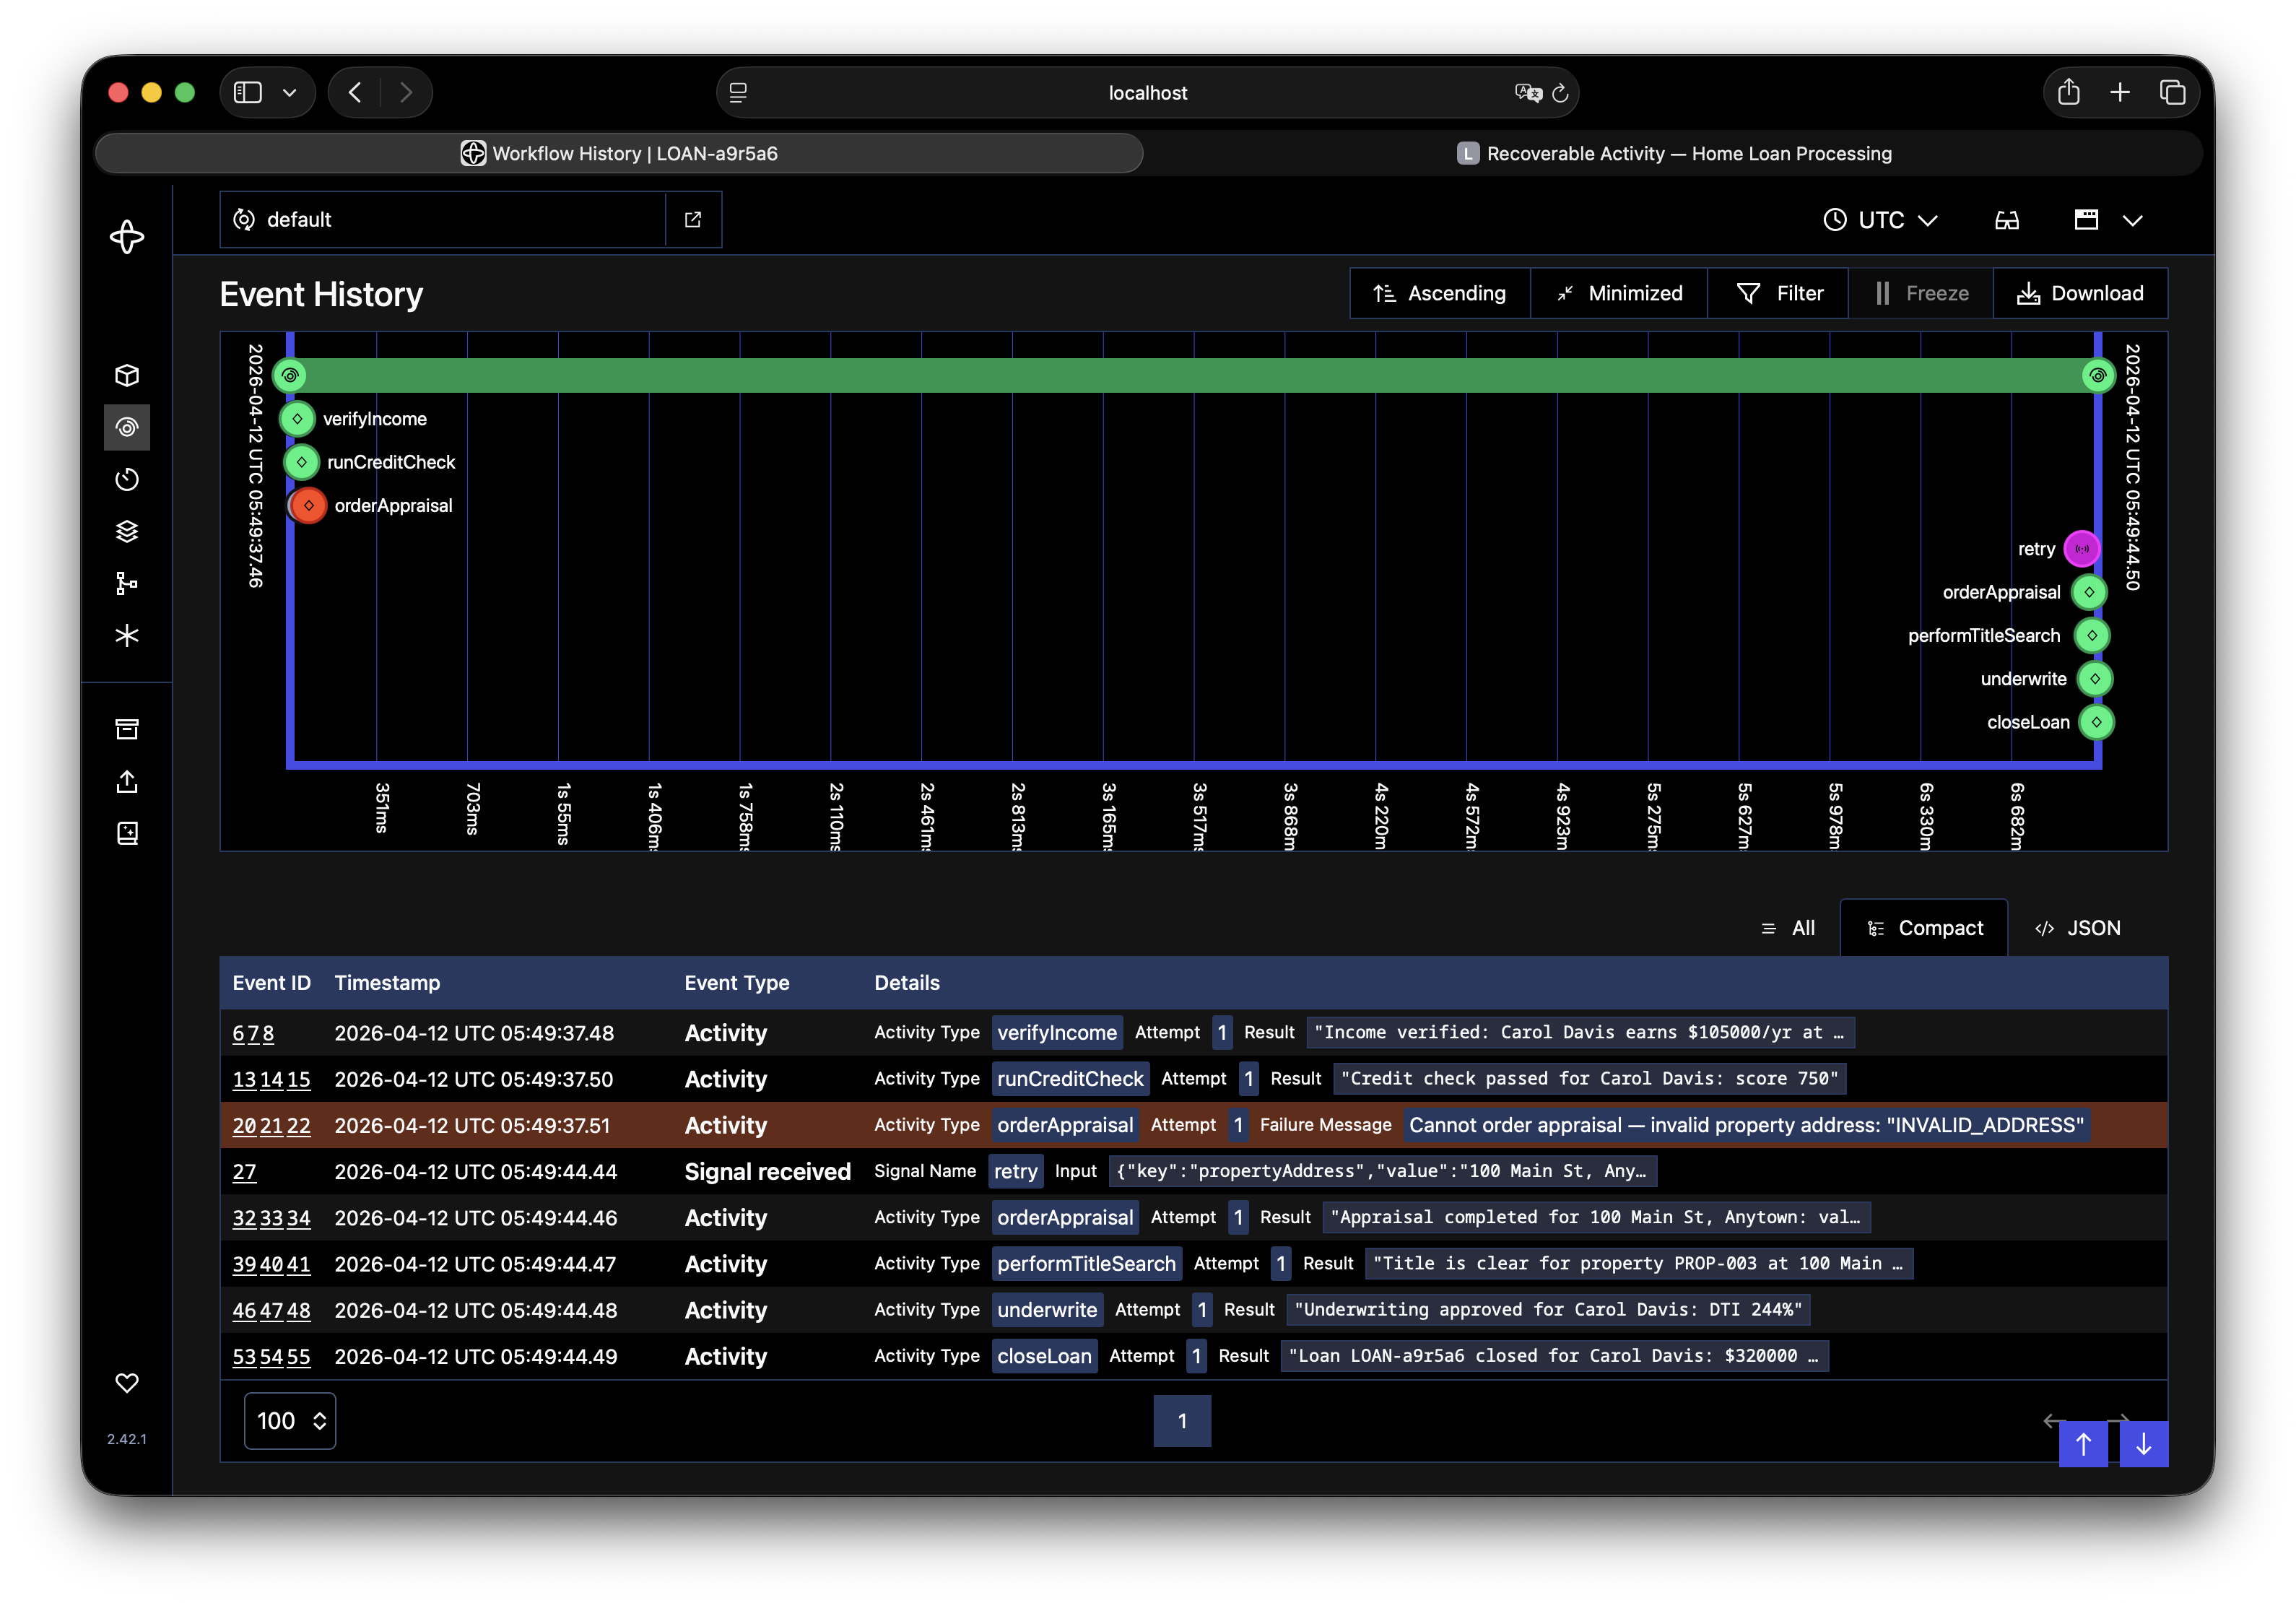
Task: Open the Workflows icon in sidebar
Action: 127,427
